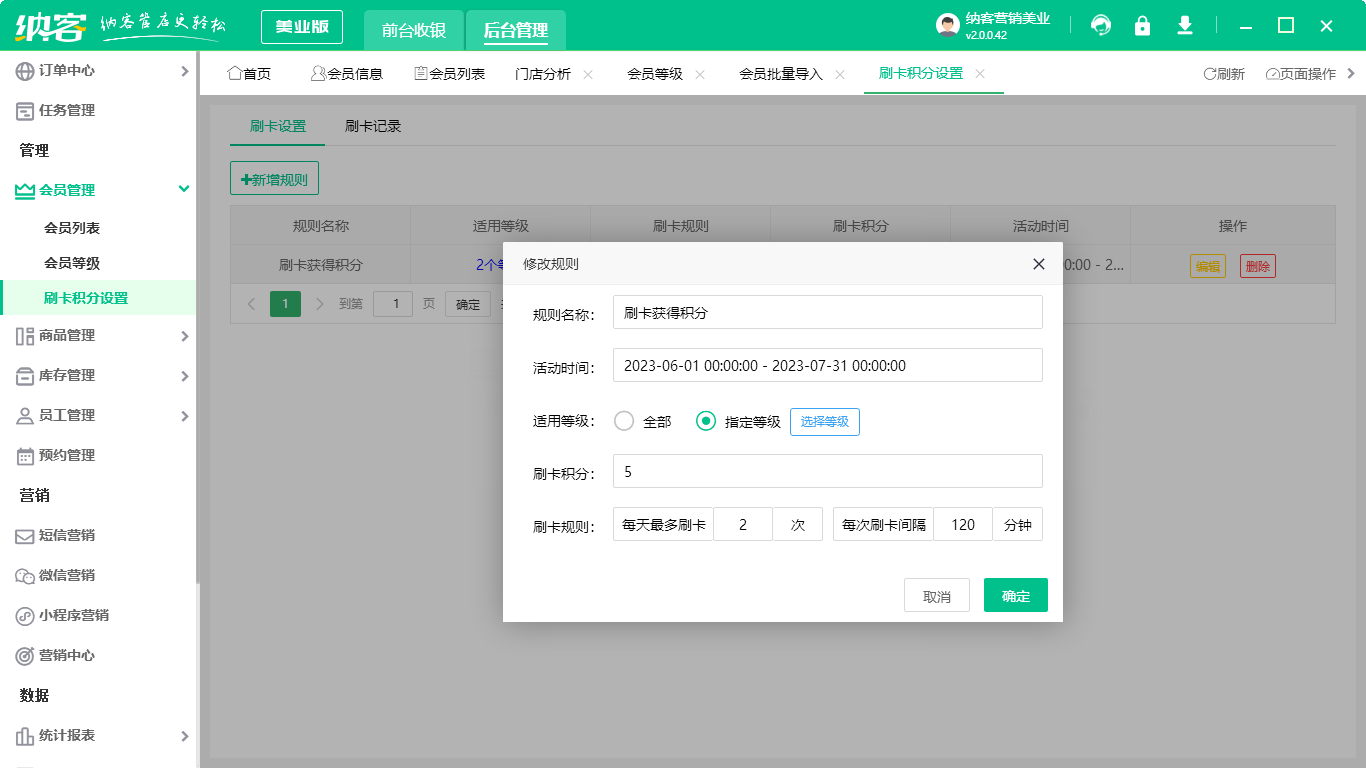Viewport: 1366px width, 768px height.
Task: Click the yellow 编辑 button
Action: 1208,266
